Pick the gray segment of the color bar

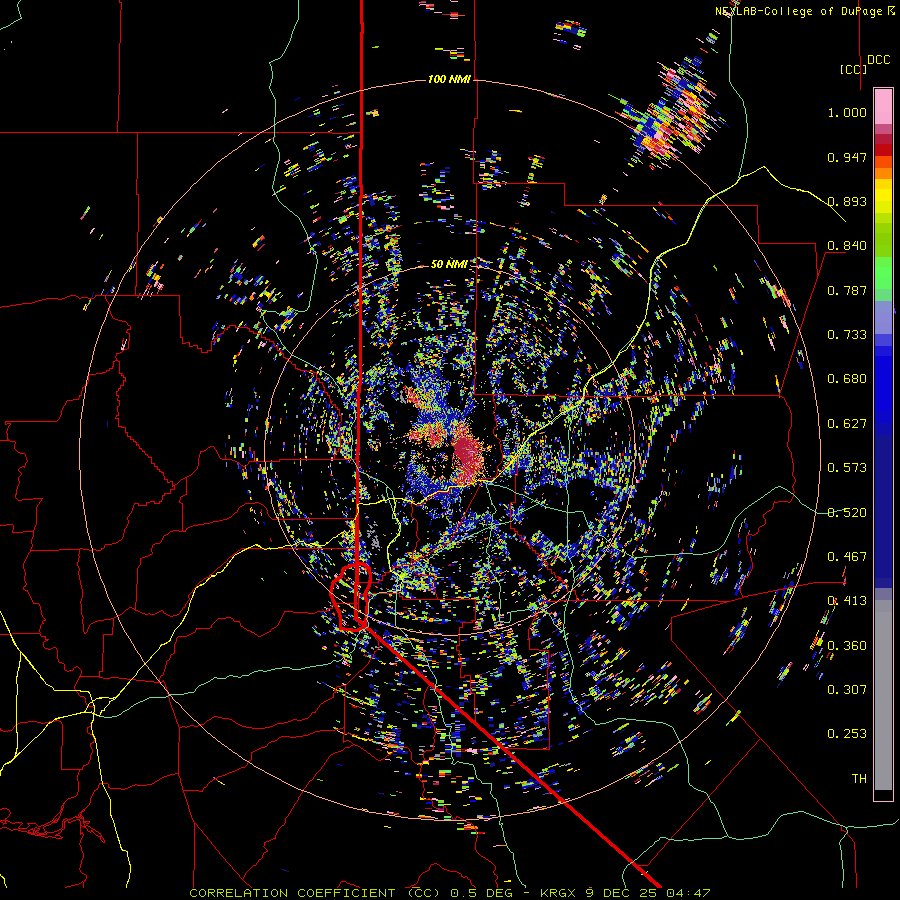883,695
